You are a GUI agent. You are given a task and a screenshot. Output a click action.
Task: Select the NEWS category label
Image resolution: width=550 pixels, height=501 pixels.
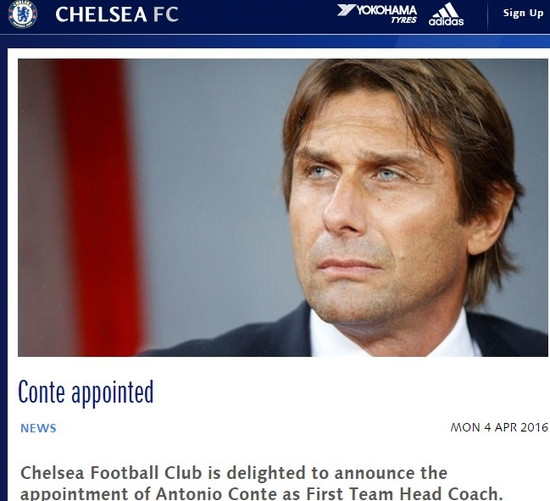(x=38, y=428)
